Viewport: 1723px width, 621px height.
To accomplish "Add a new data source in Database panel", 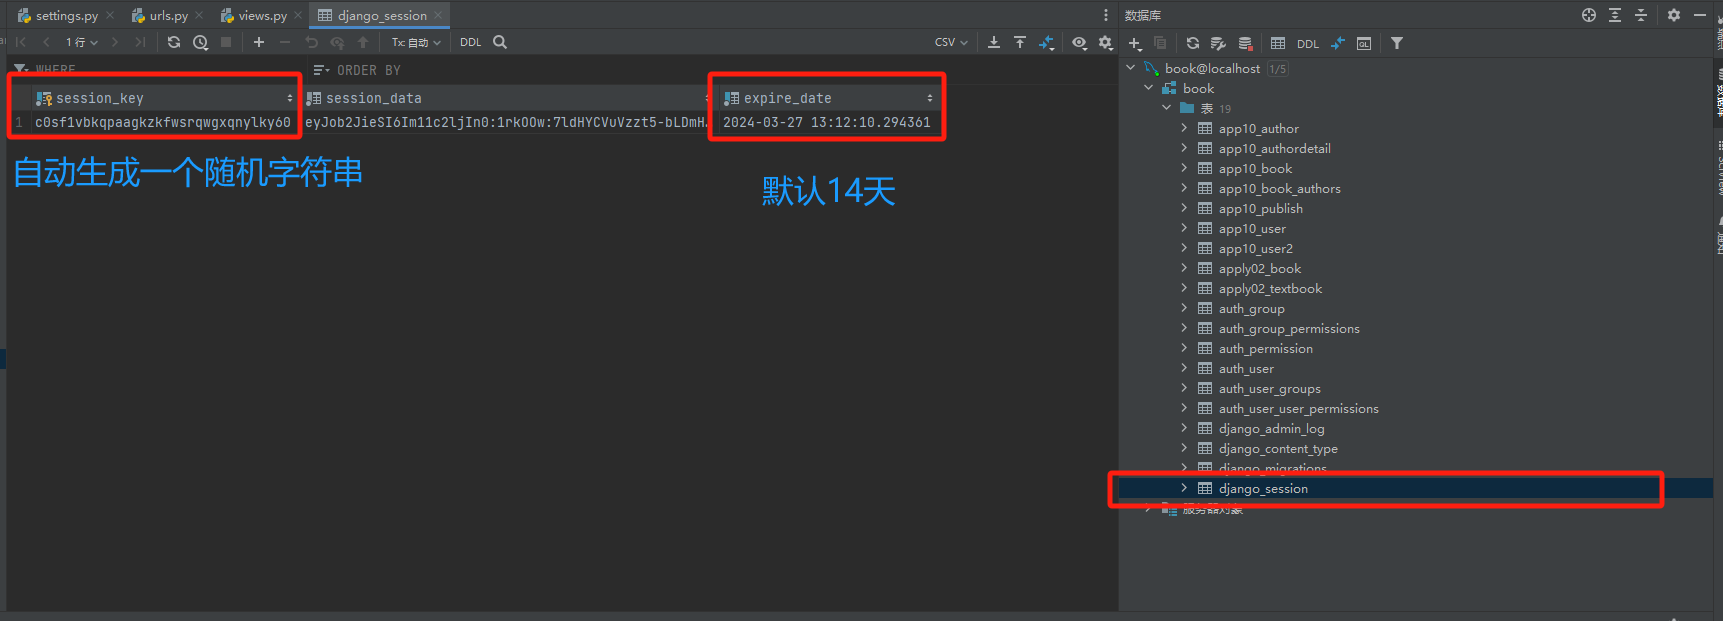I will [1135, 43].
